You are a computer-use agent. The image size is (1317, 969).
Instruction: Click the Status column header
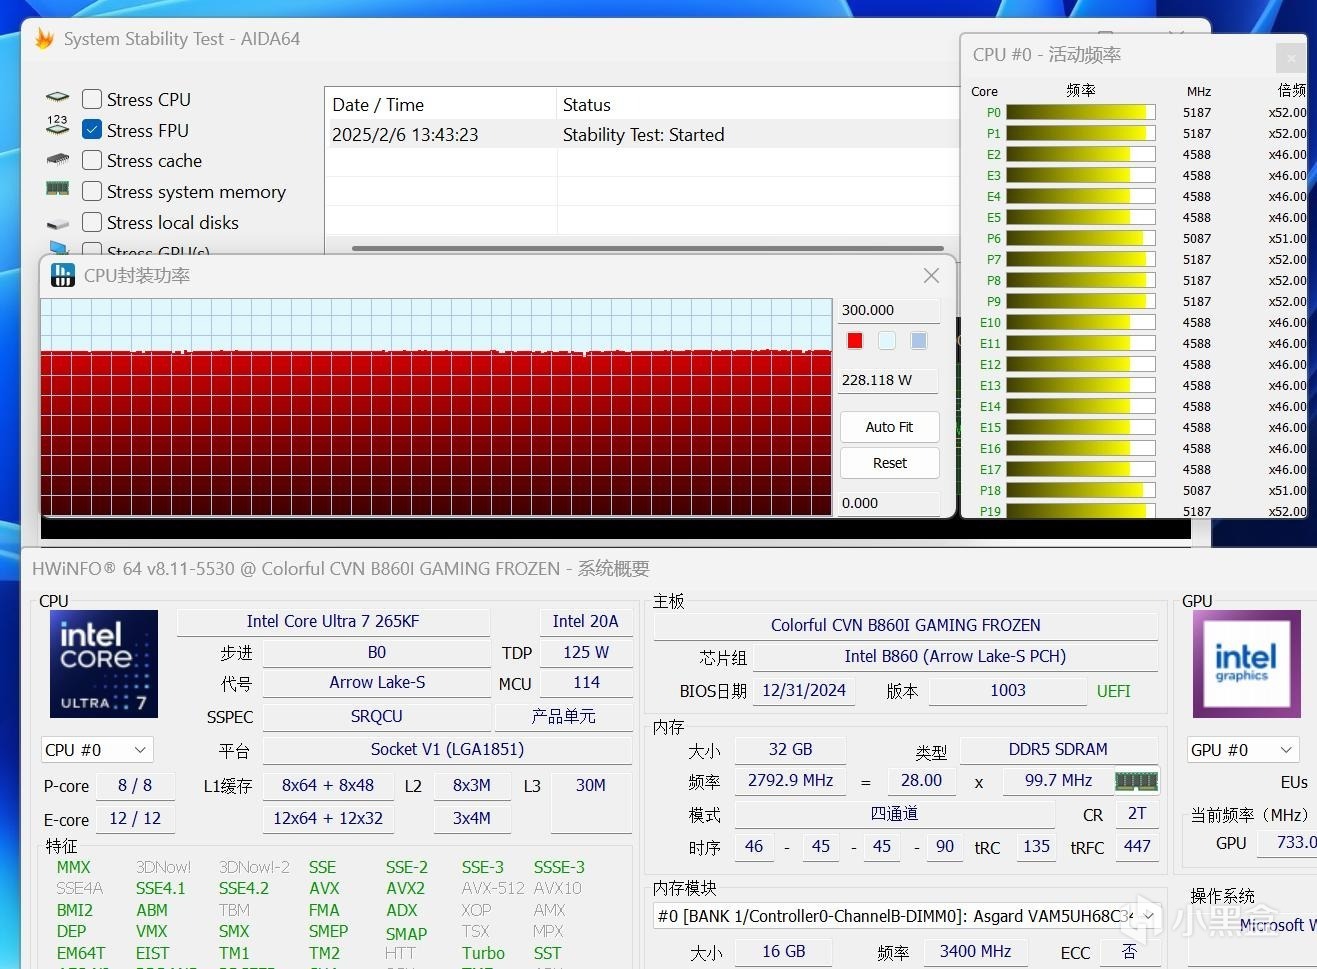point(757,105)
